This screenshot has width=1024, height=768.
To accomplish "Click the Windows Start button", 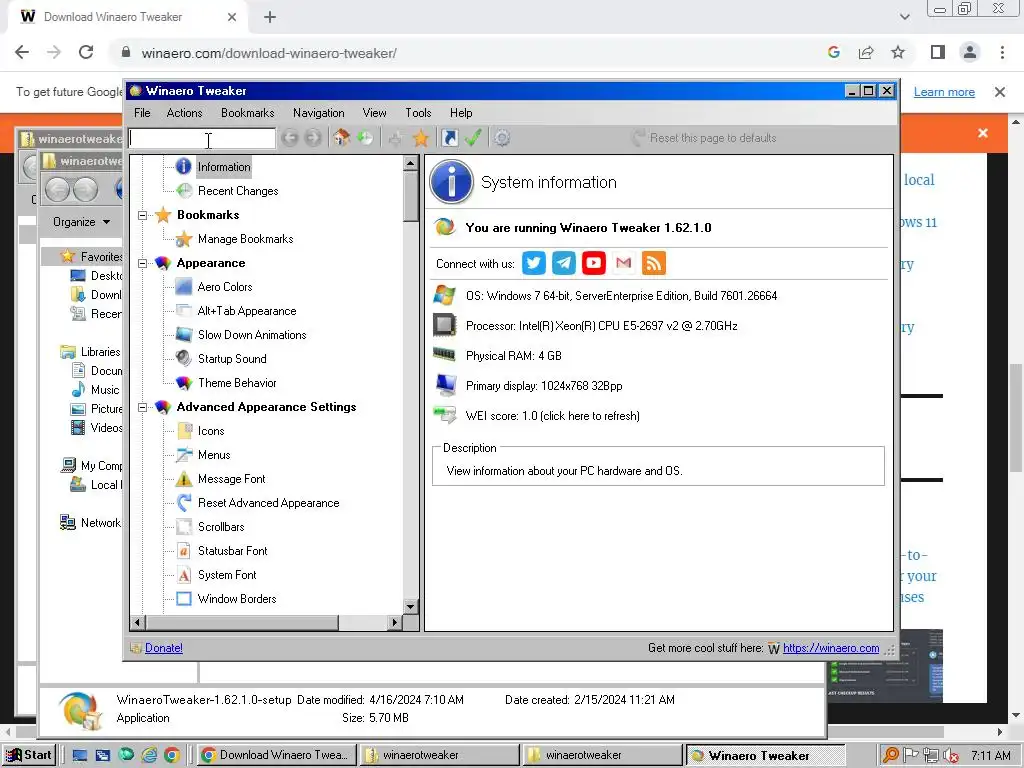I will 29,755.
